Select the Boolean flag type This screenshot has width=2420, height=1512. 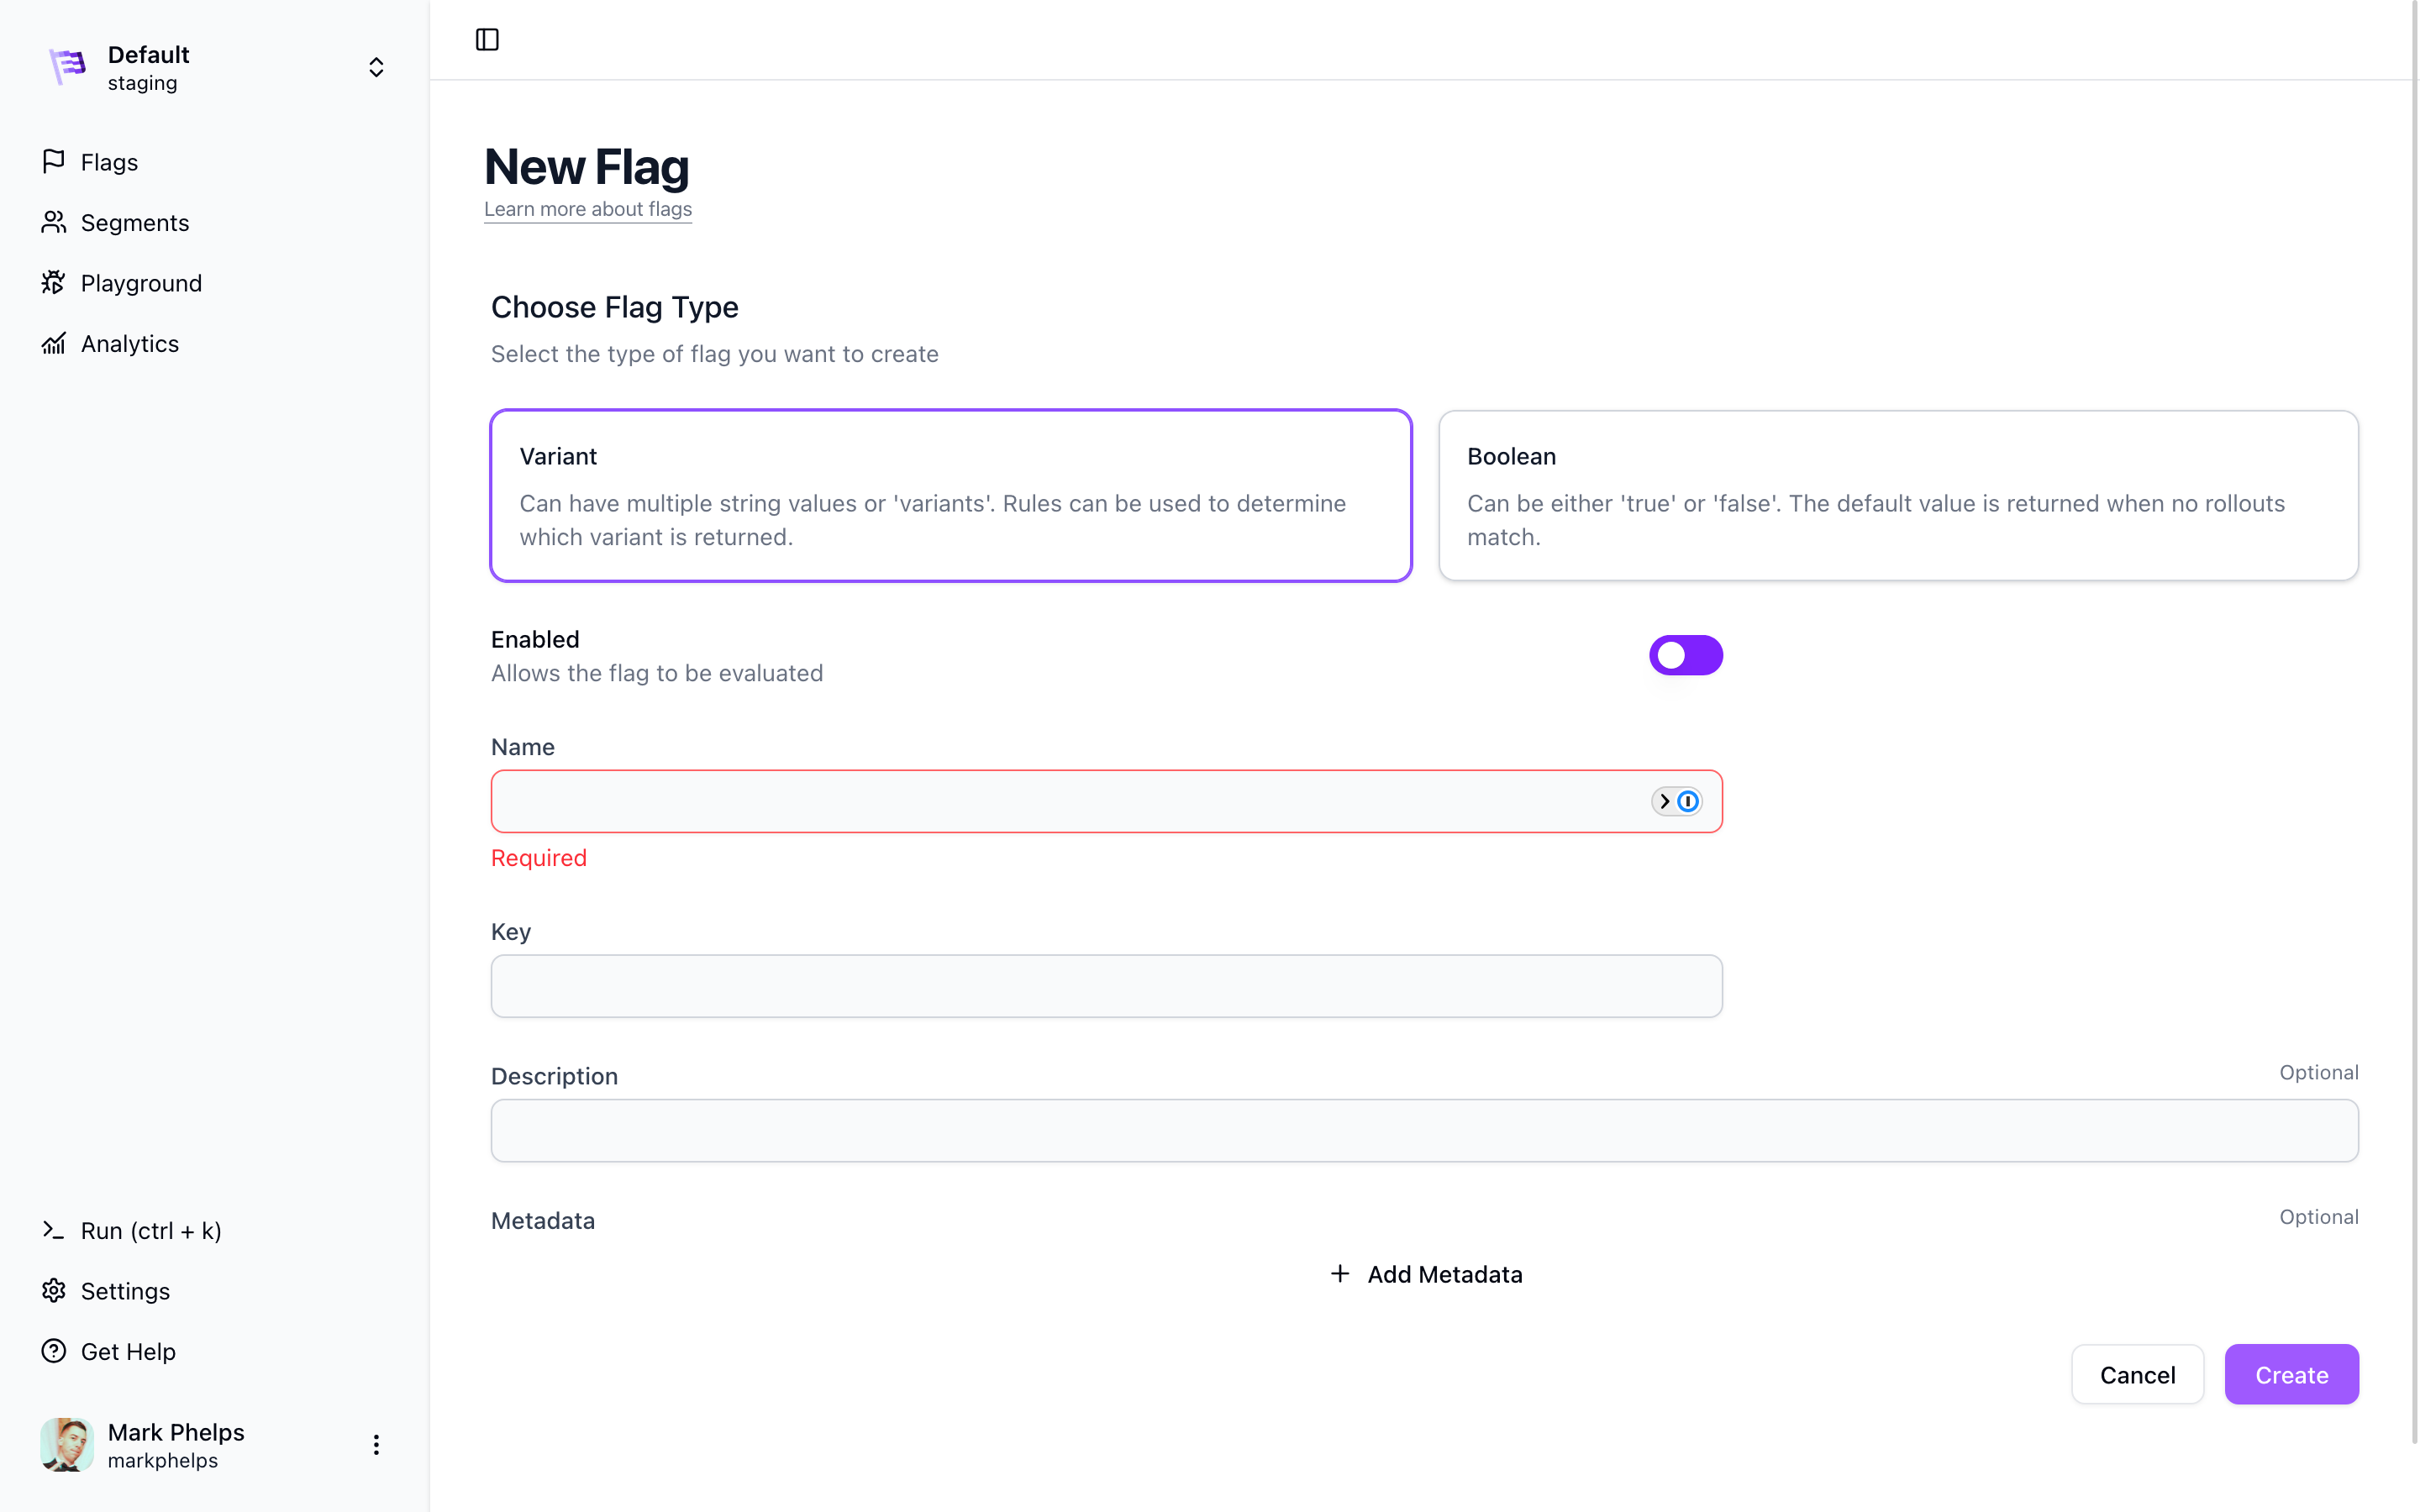pos(1897,495)
